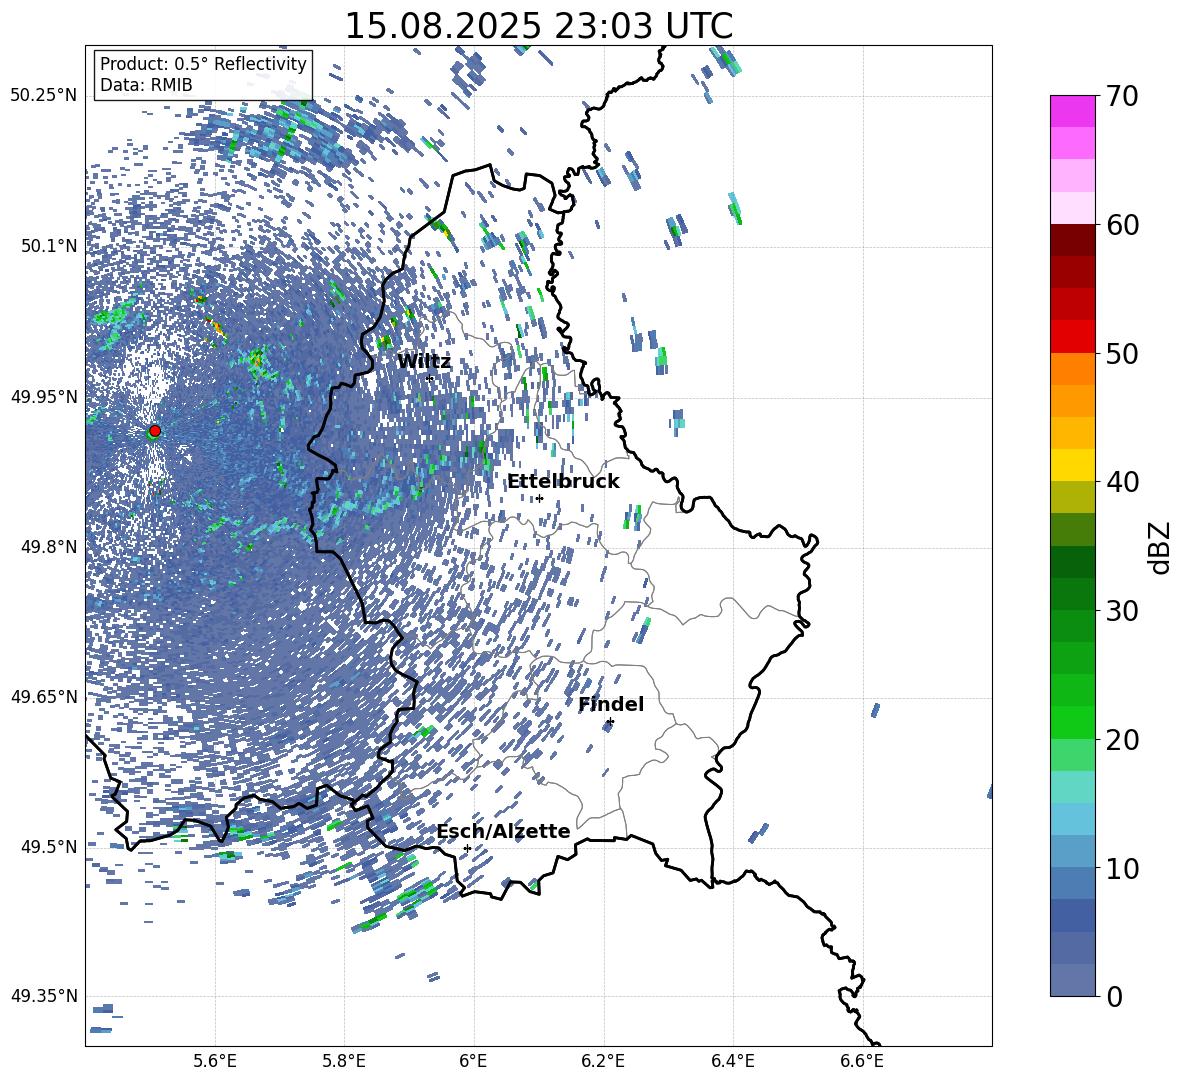The height and width of the screenshot is (1081, 1184).
Task: Click the Wiltz station cross marker
Action: [430, 378]
